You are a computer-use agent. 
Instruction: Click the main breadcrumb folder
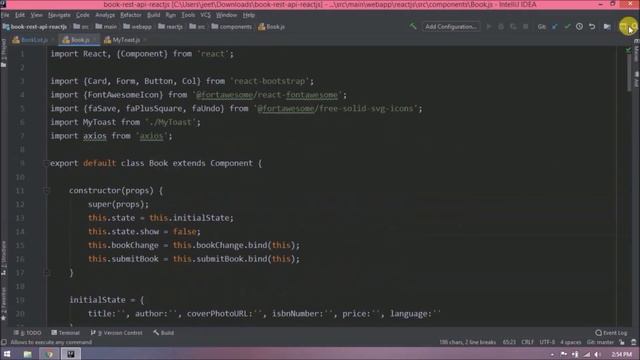[x=106, y=27]
